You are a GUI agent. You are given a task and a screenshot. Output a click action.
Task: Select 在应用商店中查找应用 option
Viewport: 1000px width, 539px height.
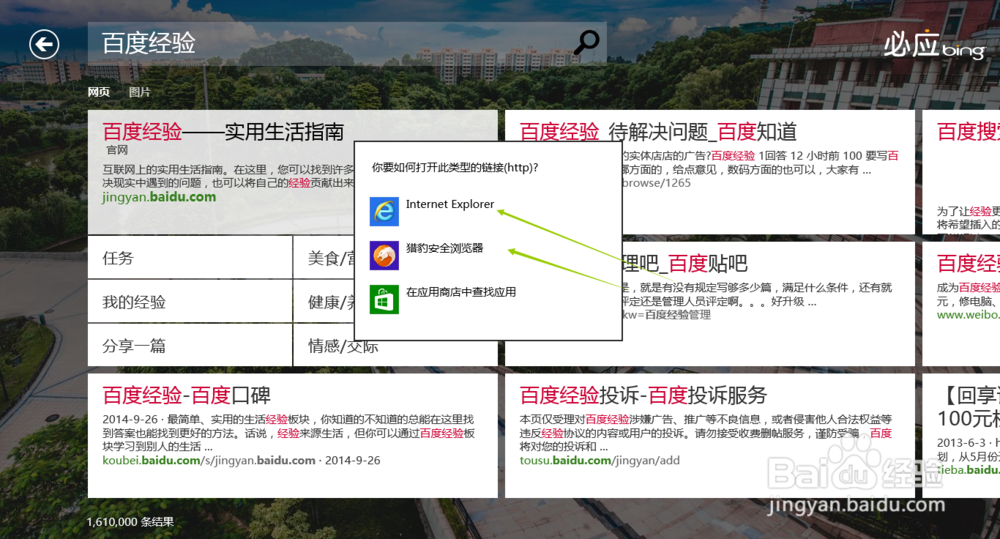click(461, 292)
